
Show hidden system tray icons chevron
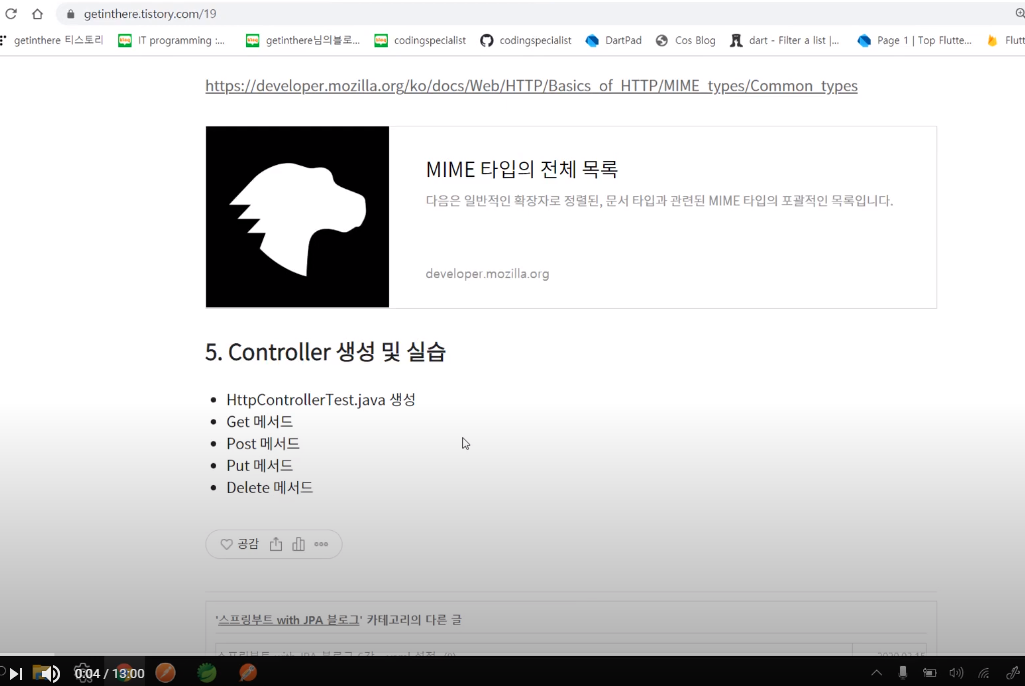(x=877, y=673)
